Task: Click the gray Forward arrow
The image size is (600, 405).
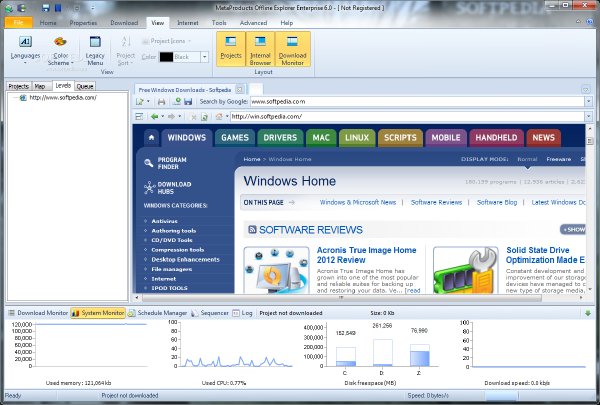Action: 171,116
